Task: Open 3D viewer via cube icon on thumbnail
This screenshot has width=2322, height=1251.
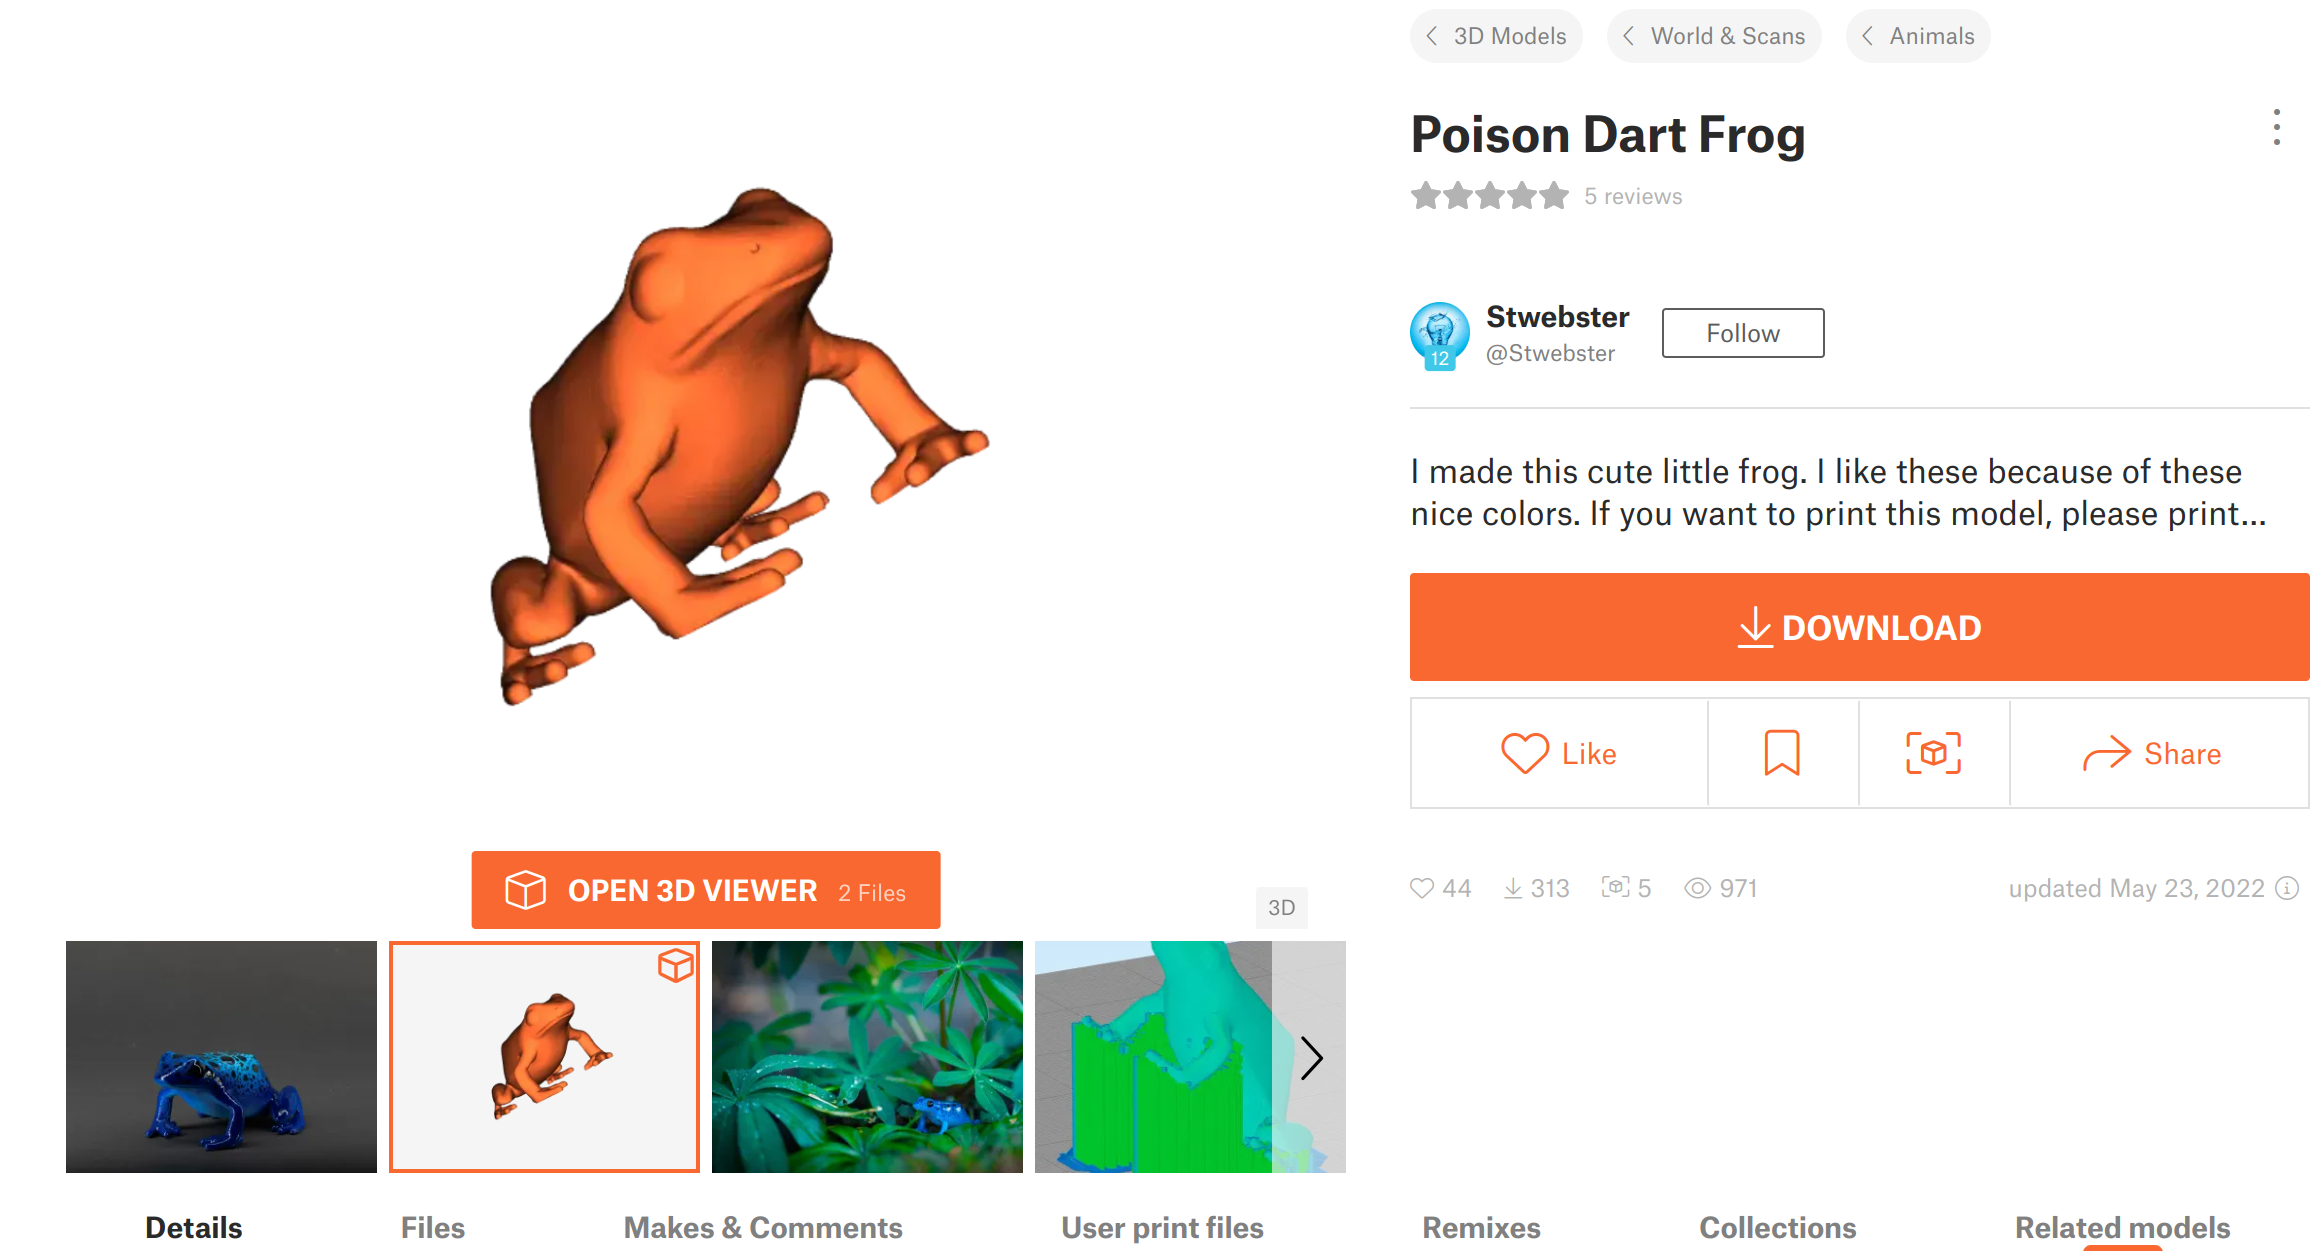Action: 676,966
